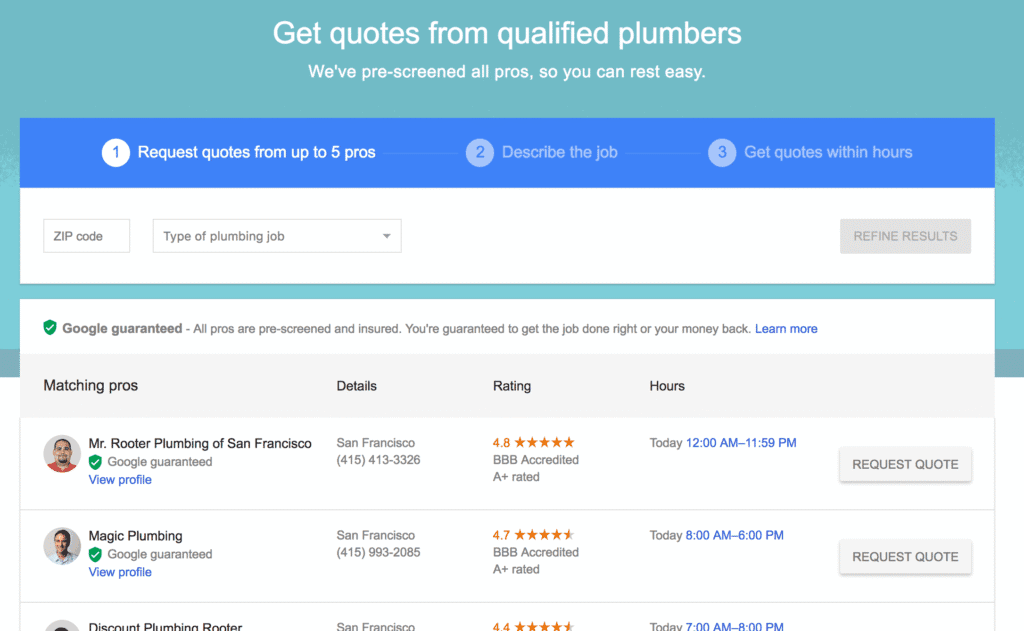This screenshot has width=1024, height=631.
Task: Click inside the ZIP code field
Action: tap(86, 235)
